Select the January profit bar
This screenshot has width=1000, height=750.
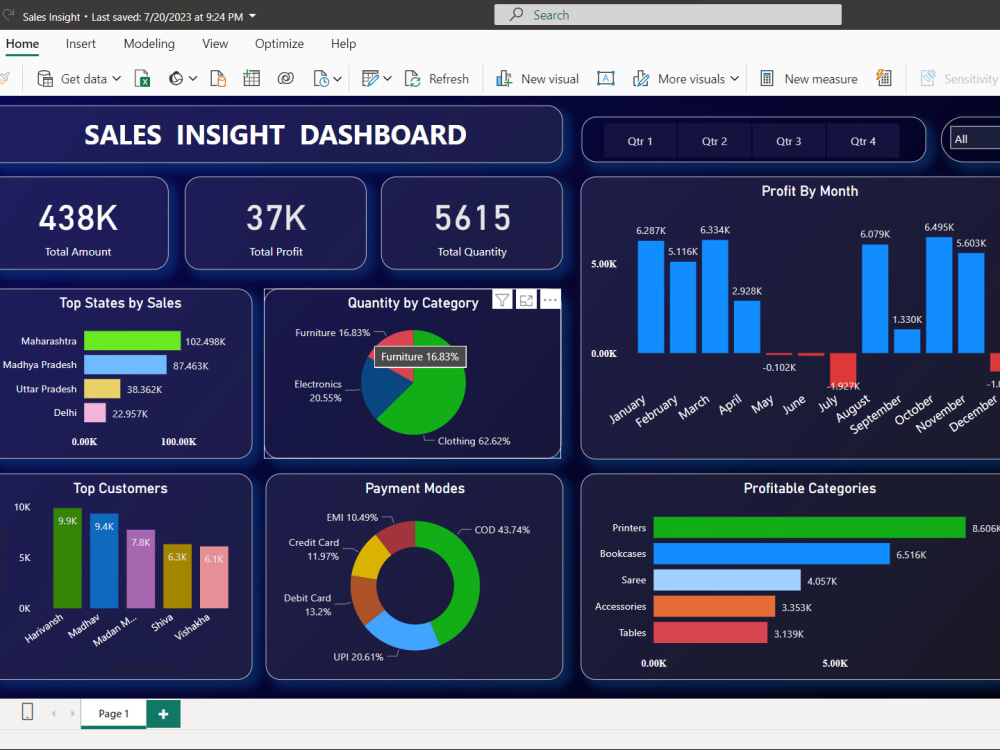(651, 297)
